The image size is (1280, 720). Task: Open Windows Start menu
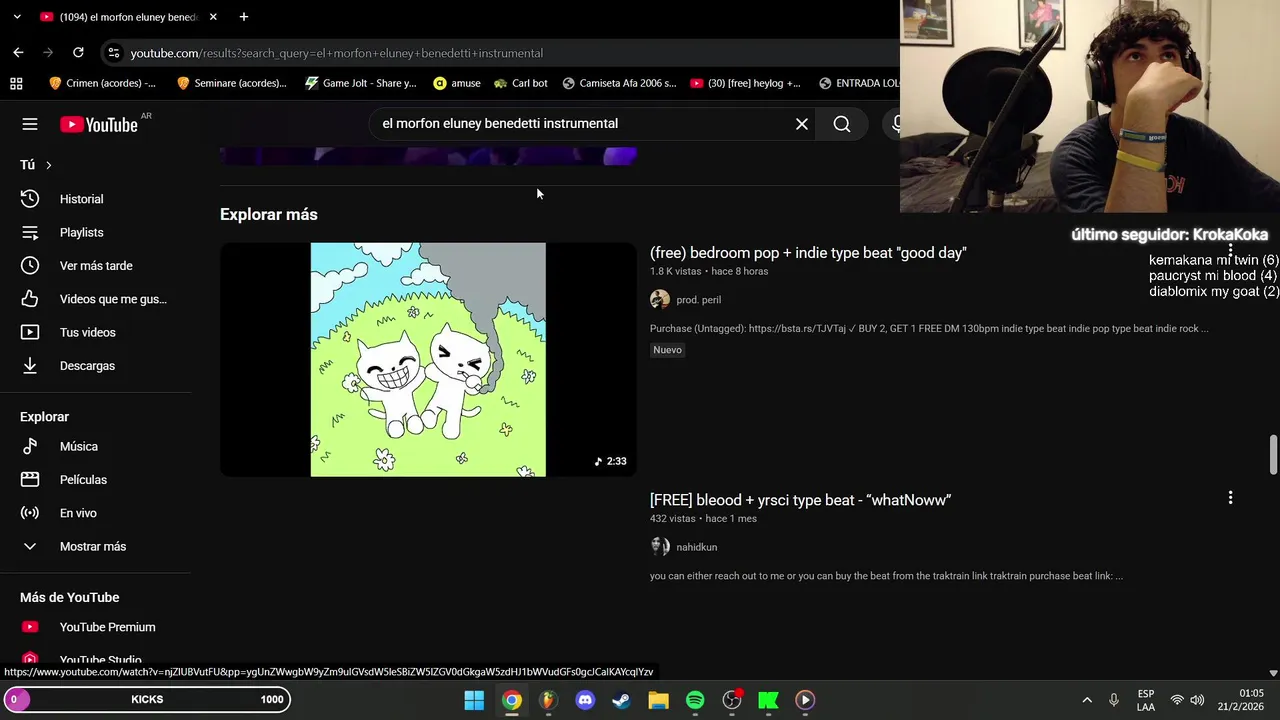point(474,700)
